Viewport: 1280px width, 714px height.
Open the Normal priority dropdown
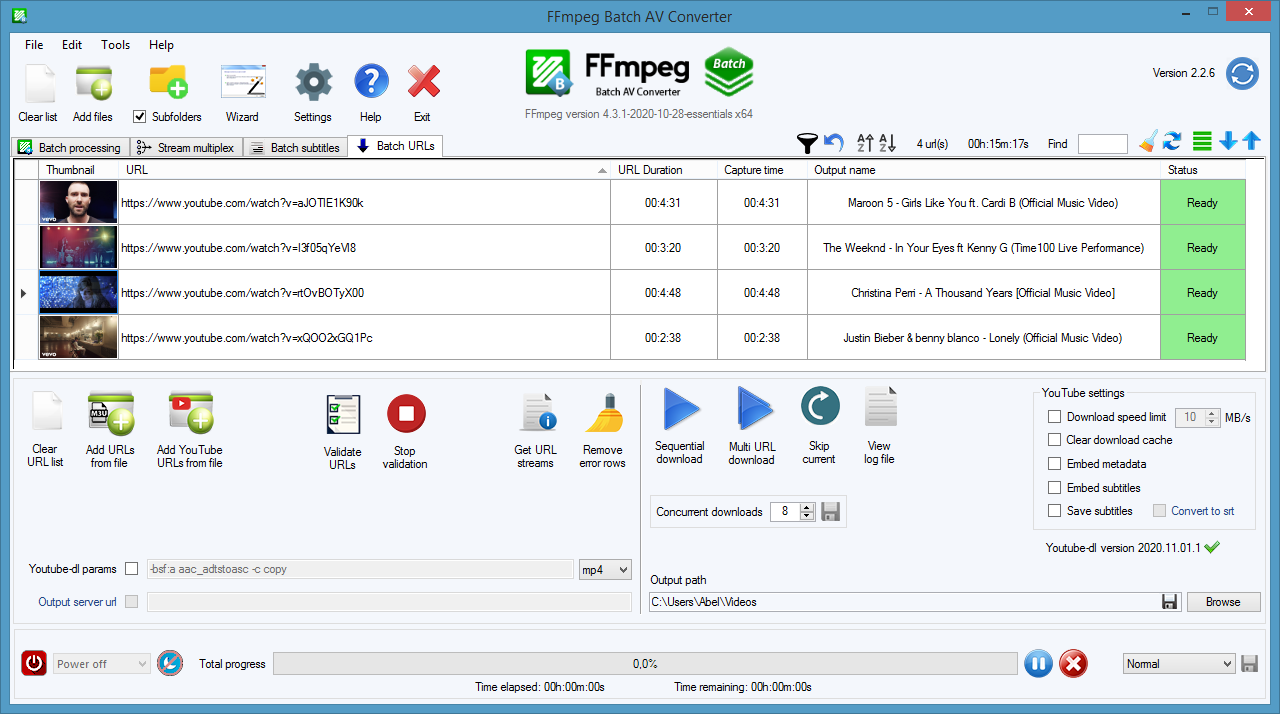point(1179,664)
